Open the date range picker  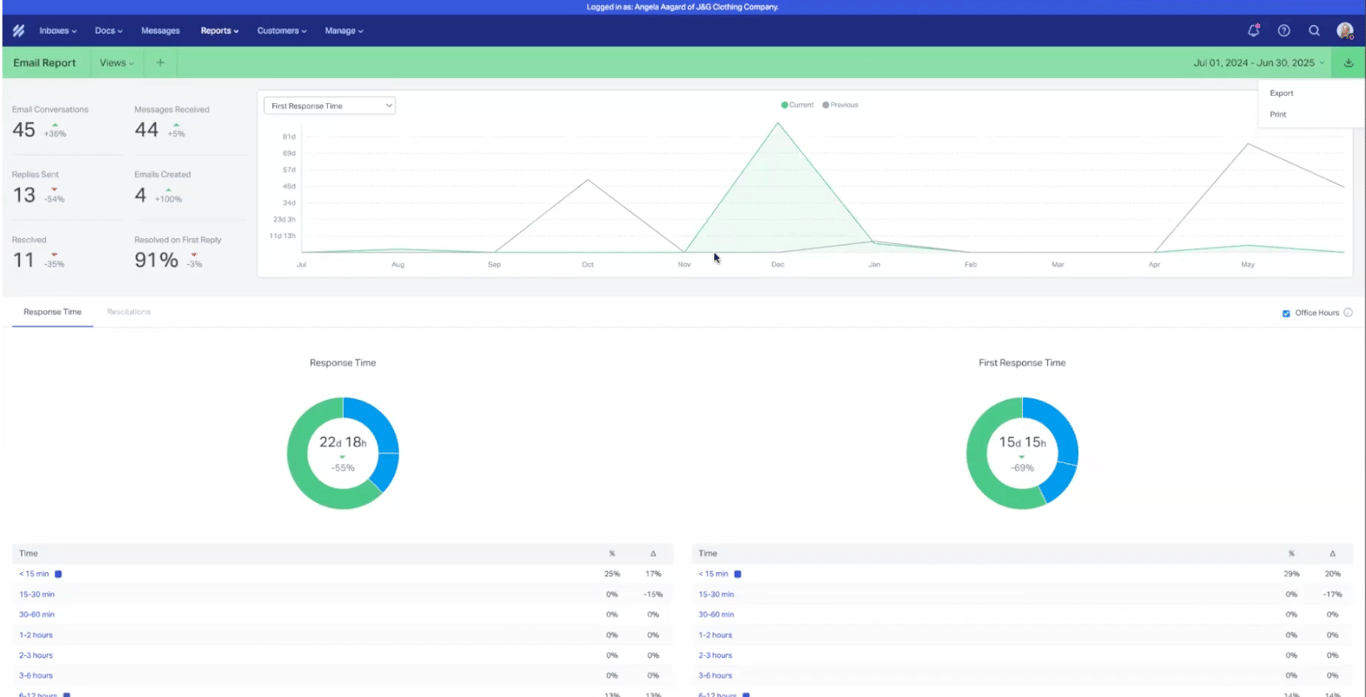pos(1259,63)
